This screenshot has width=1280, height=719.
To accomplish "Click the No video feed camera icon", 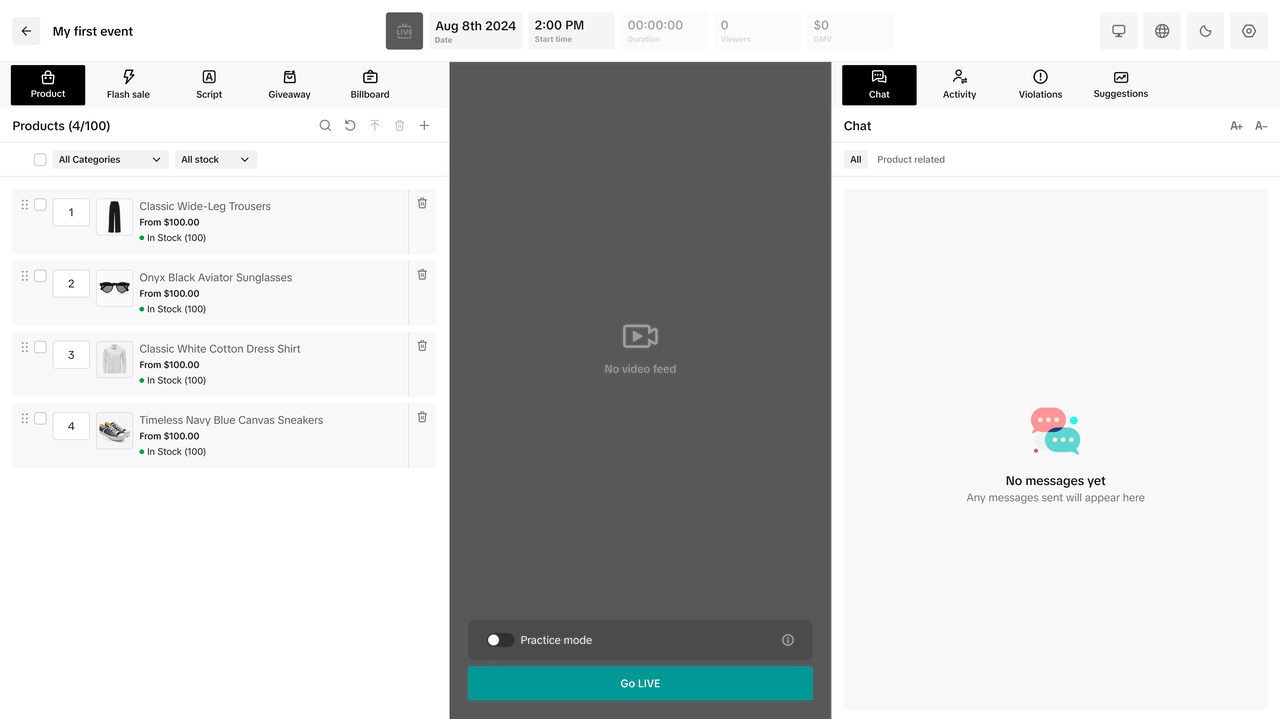I will [x=640, y=336].
